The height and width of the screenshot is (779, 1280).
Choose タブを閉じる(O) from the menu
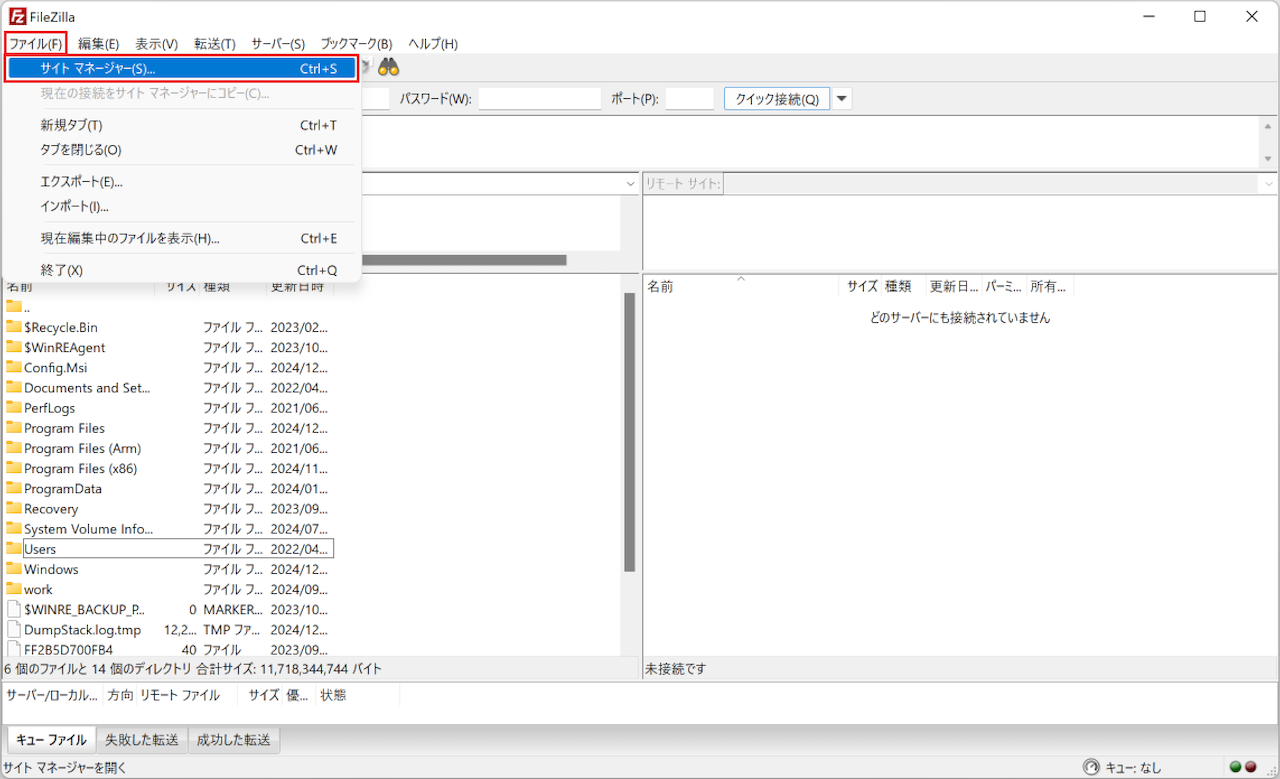pos(181,150)
